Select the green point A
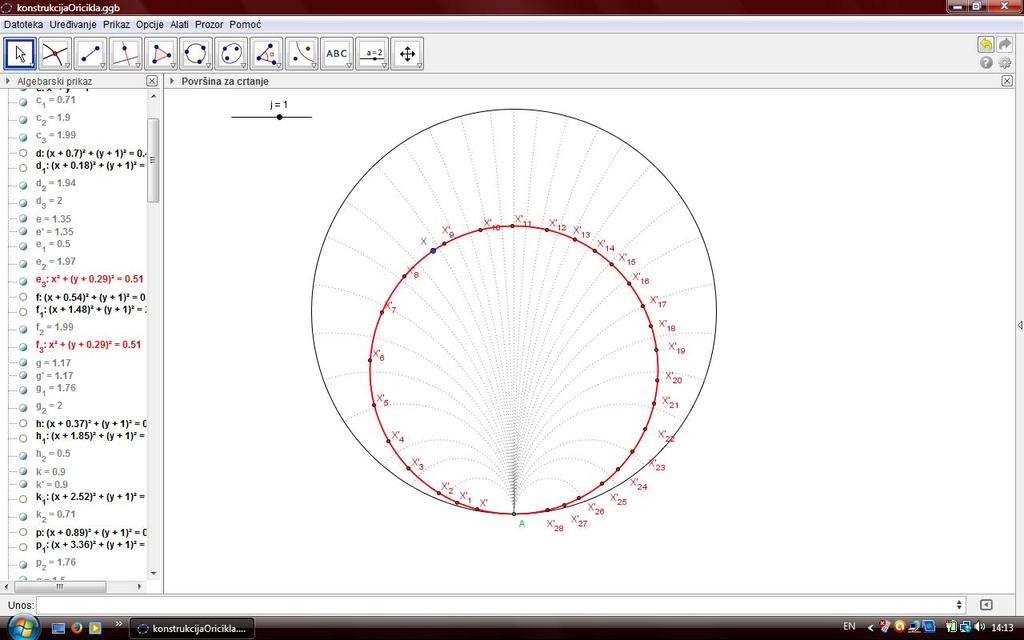 pyautogui.click(x=514, y=514)
